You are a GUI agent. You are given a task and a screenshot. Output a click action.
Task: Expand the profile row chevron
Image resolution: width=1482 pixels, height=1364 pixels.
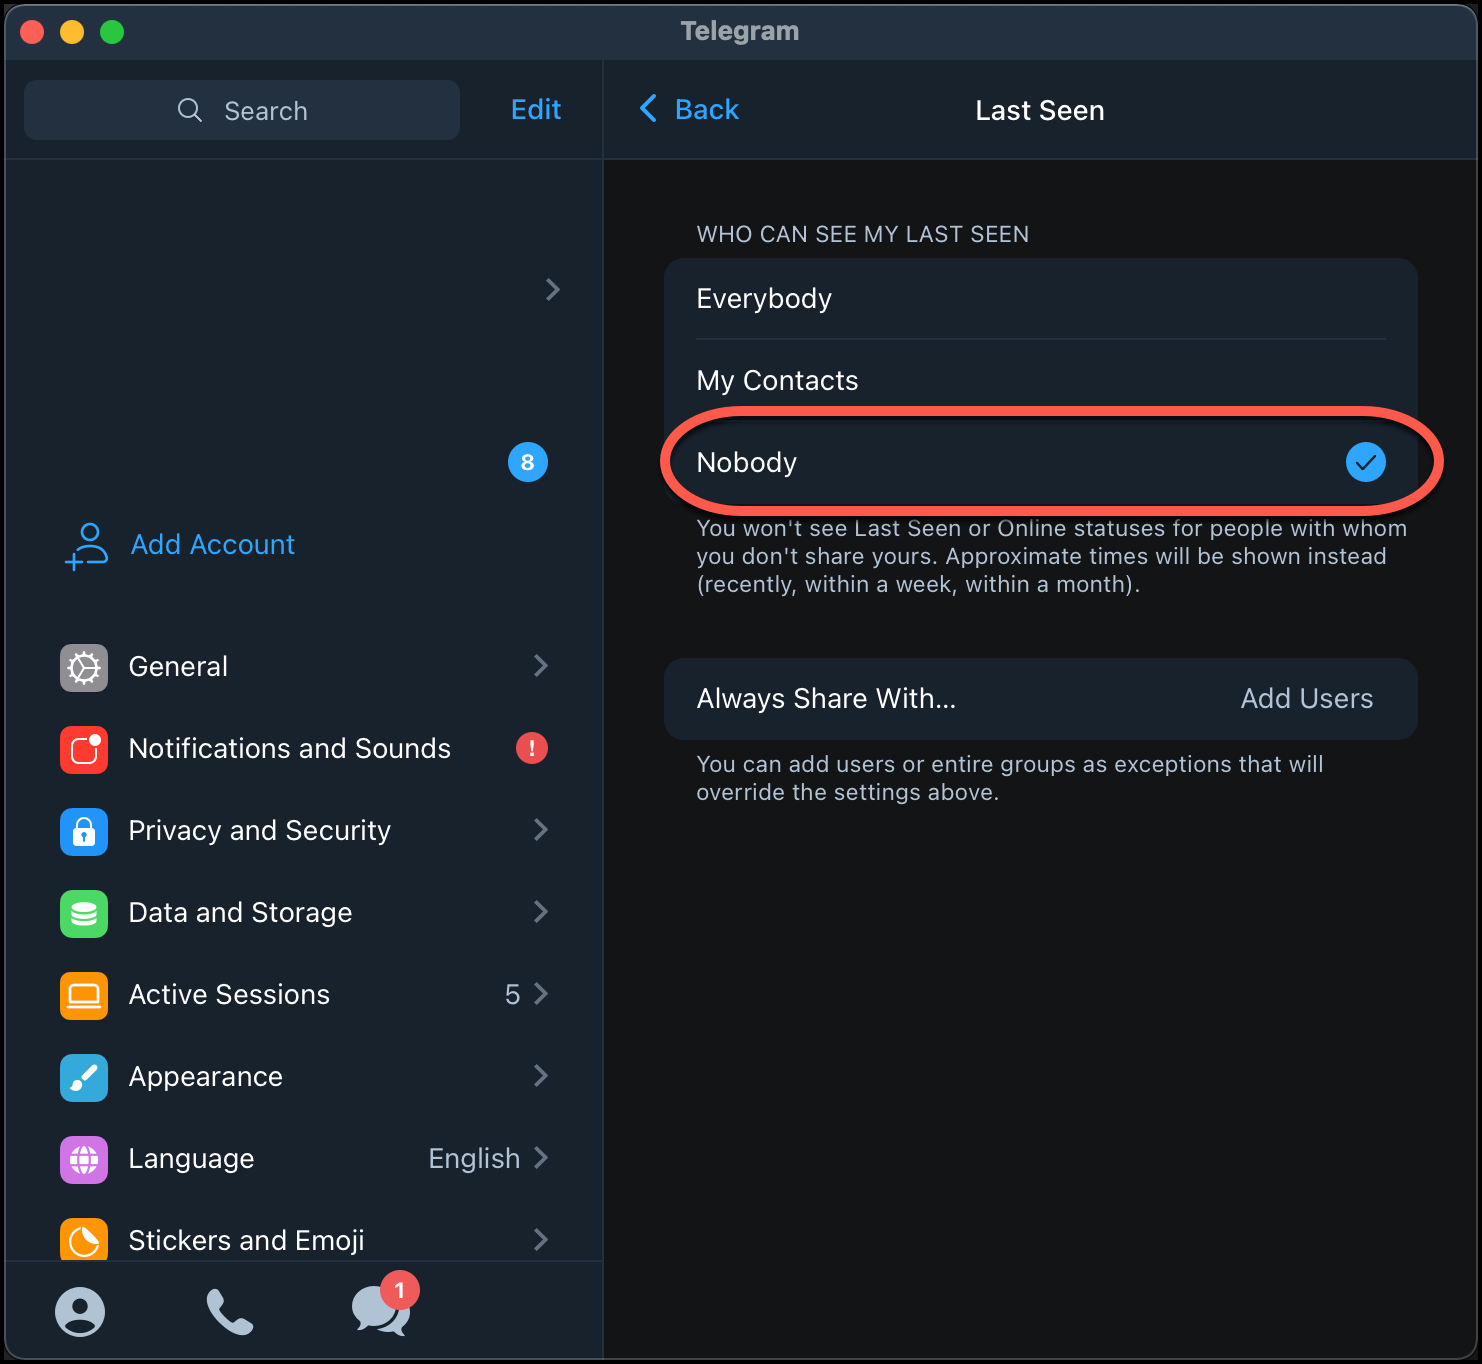(553, 290)
